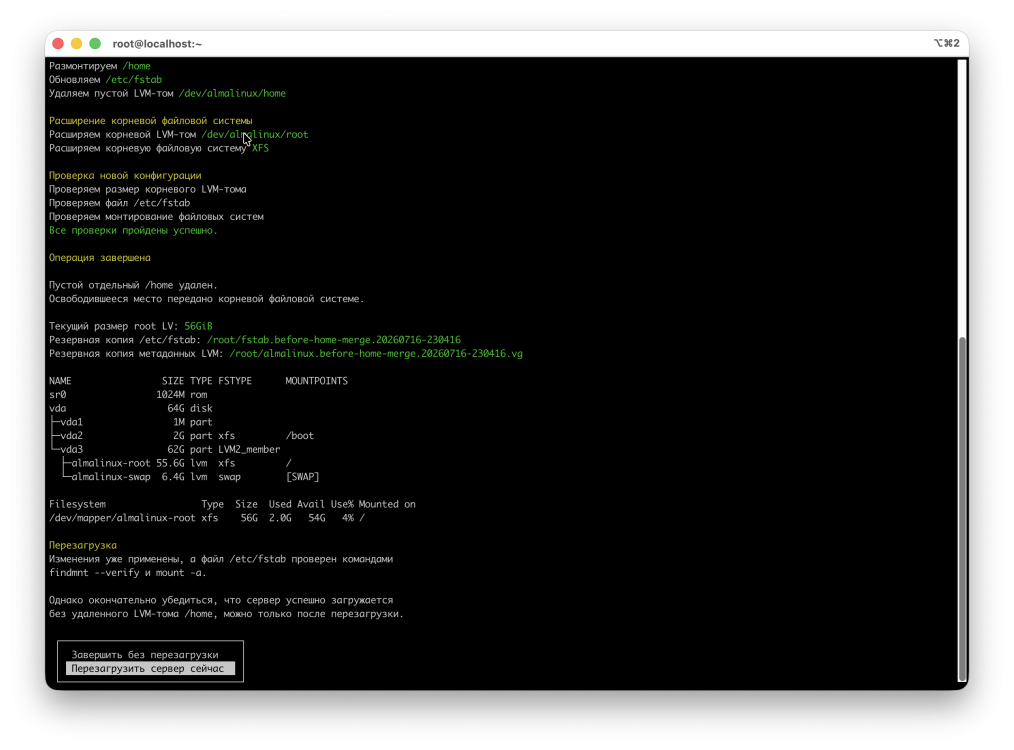Screen dimensions: 1014x750
Task: Click the MOUNTPOINTS column header
Action: (x=316, y=381)
